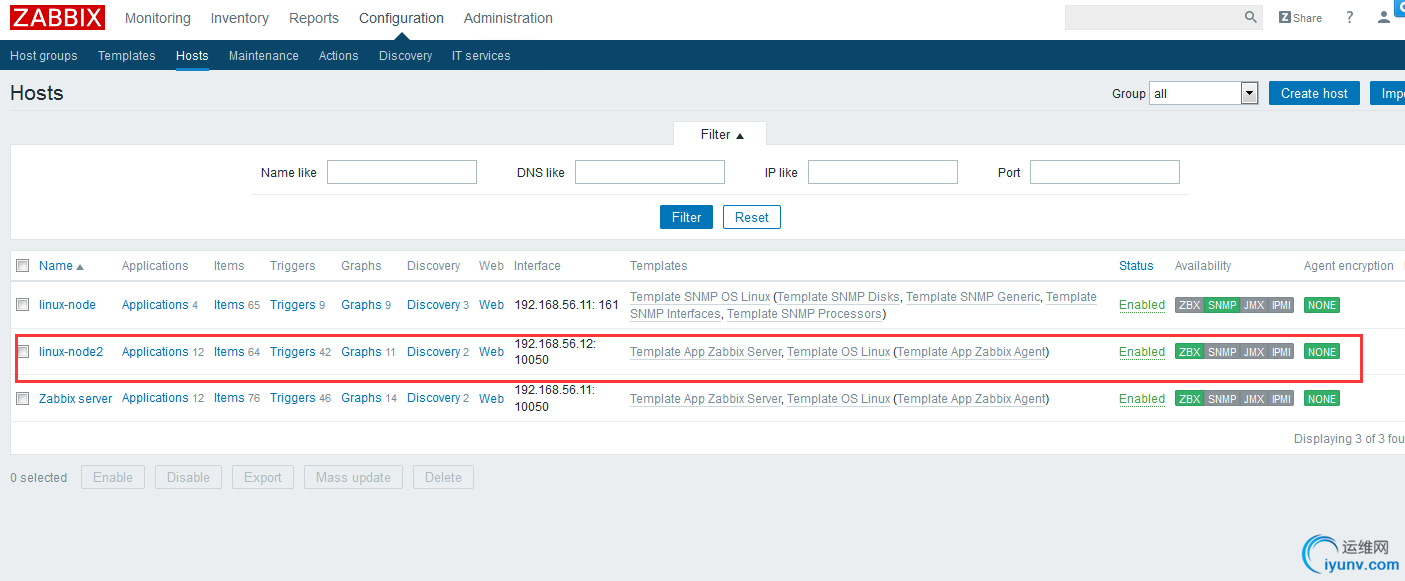Open Template App Zabbix Agent for Zabbix server
This screenshot has height=581, width=1405.
[971, 399]
